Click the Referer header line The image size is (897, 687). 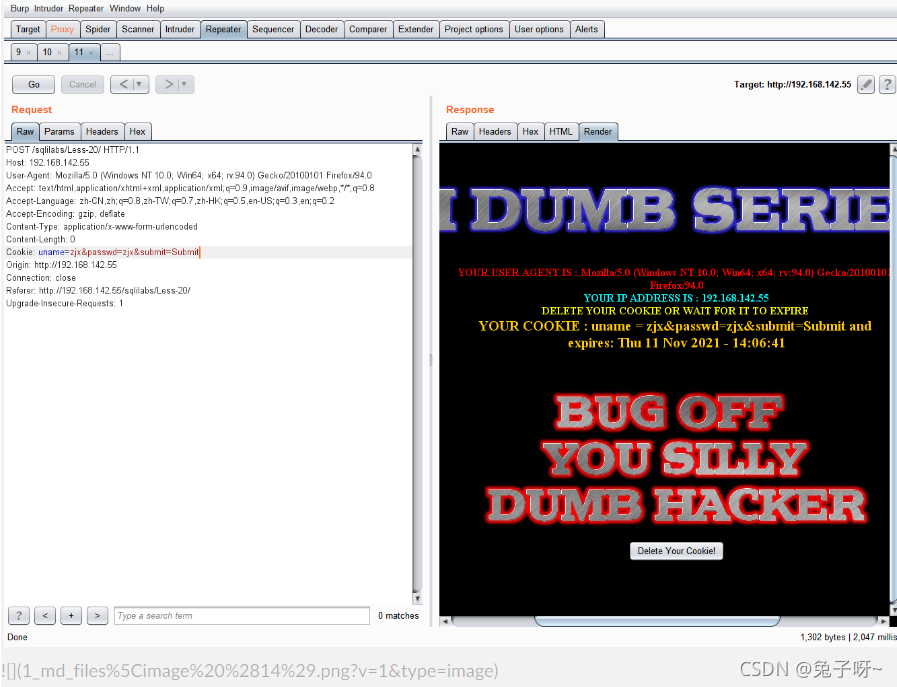[x=98, y=291]
